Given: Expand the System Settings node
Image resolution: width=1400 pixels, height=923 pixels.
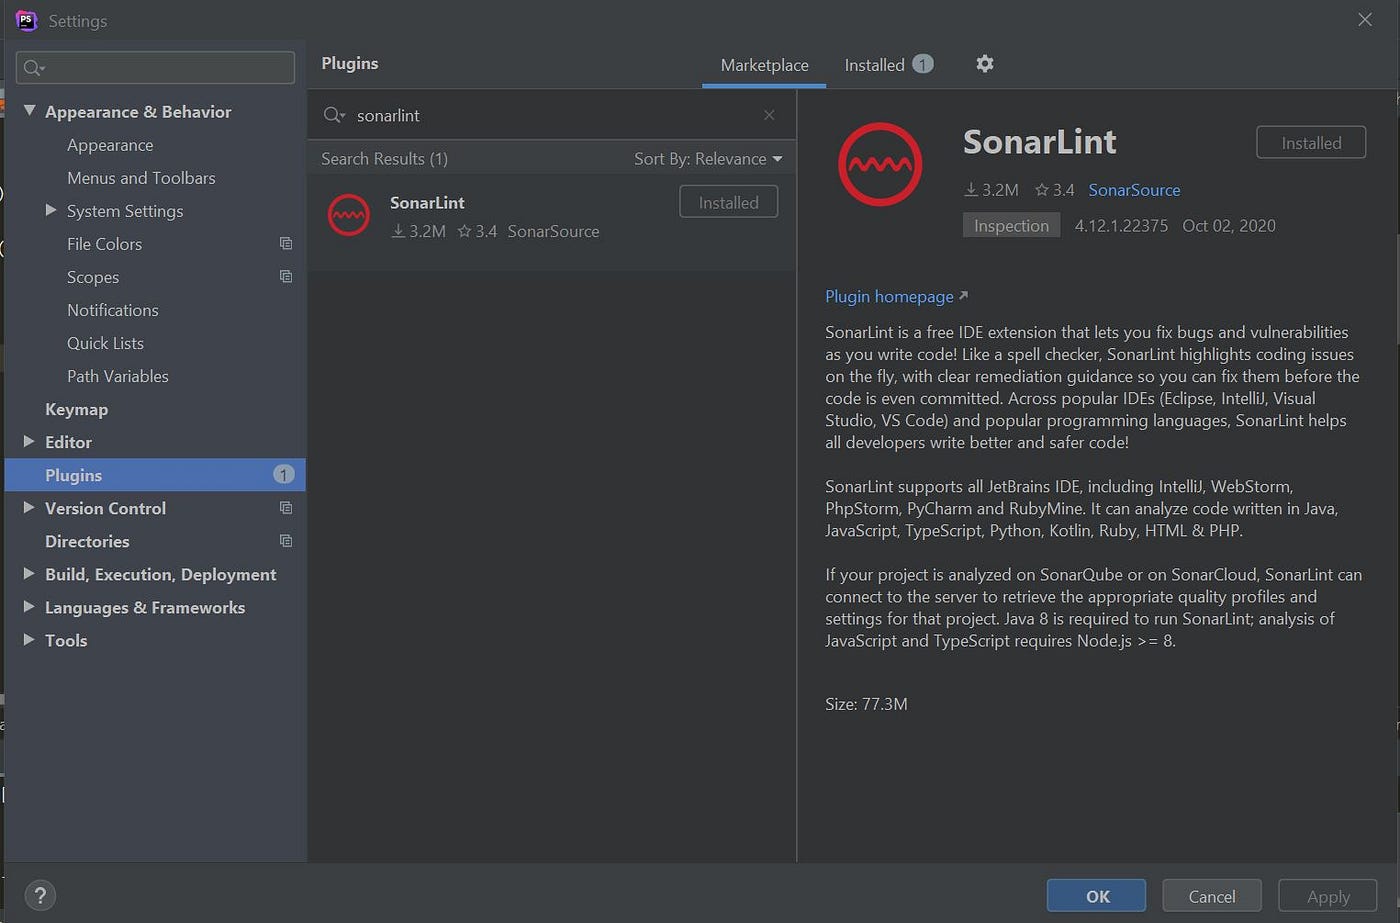Looking at the screenshot, I should coord(51,210).
